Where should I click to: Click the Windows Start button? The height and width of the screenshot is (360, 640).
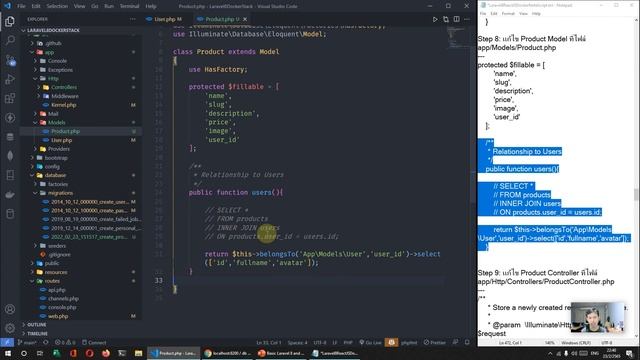8,353
